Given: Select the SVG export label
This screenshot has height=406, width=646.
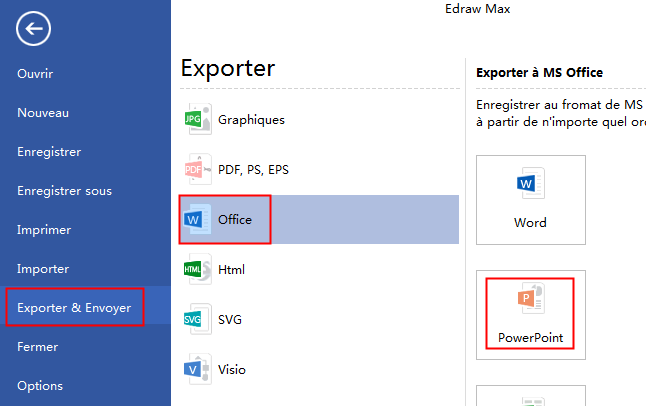Looking at the screenshot, I should coord(230,319).
